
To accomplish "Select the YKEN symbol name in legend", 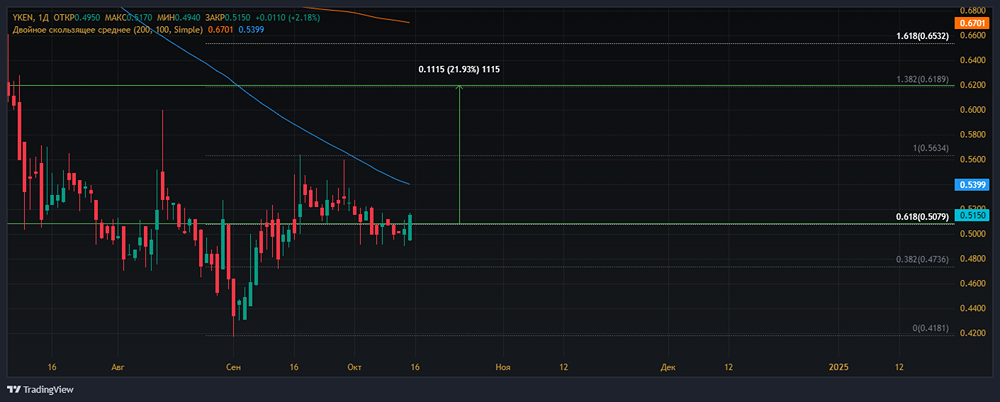I will 22,17.
